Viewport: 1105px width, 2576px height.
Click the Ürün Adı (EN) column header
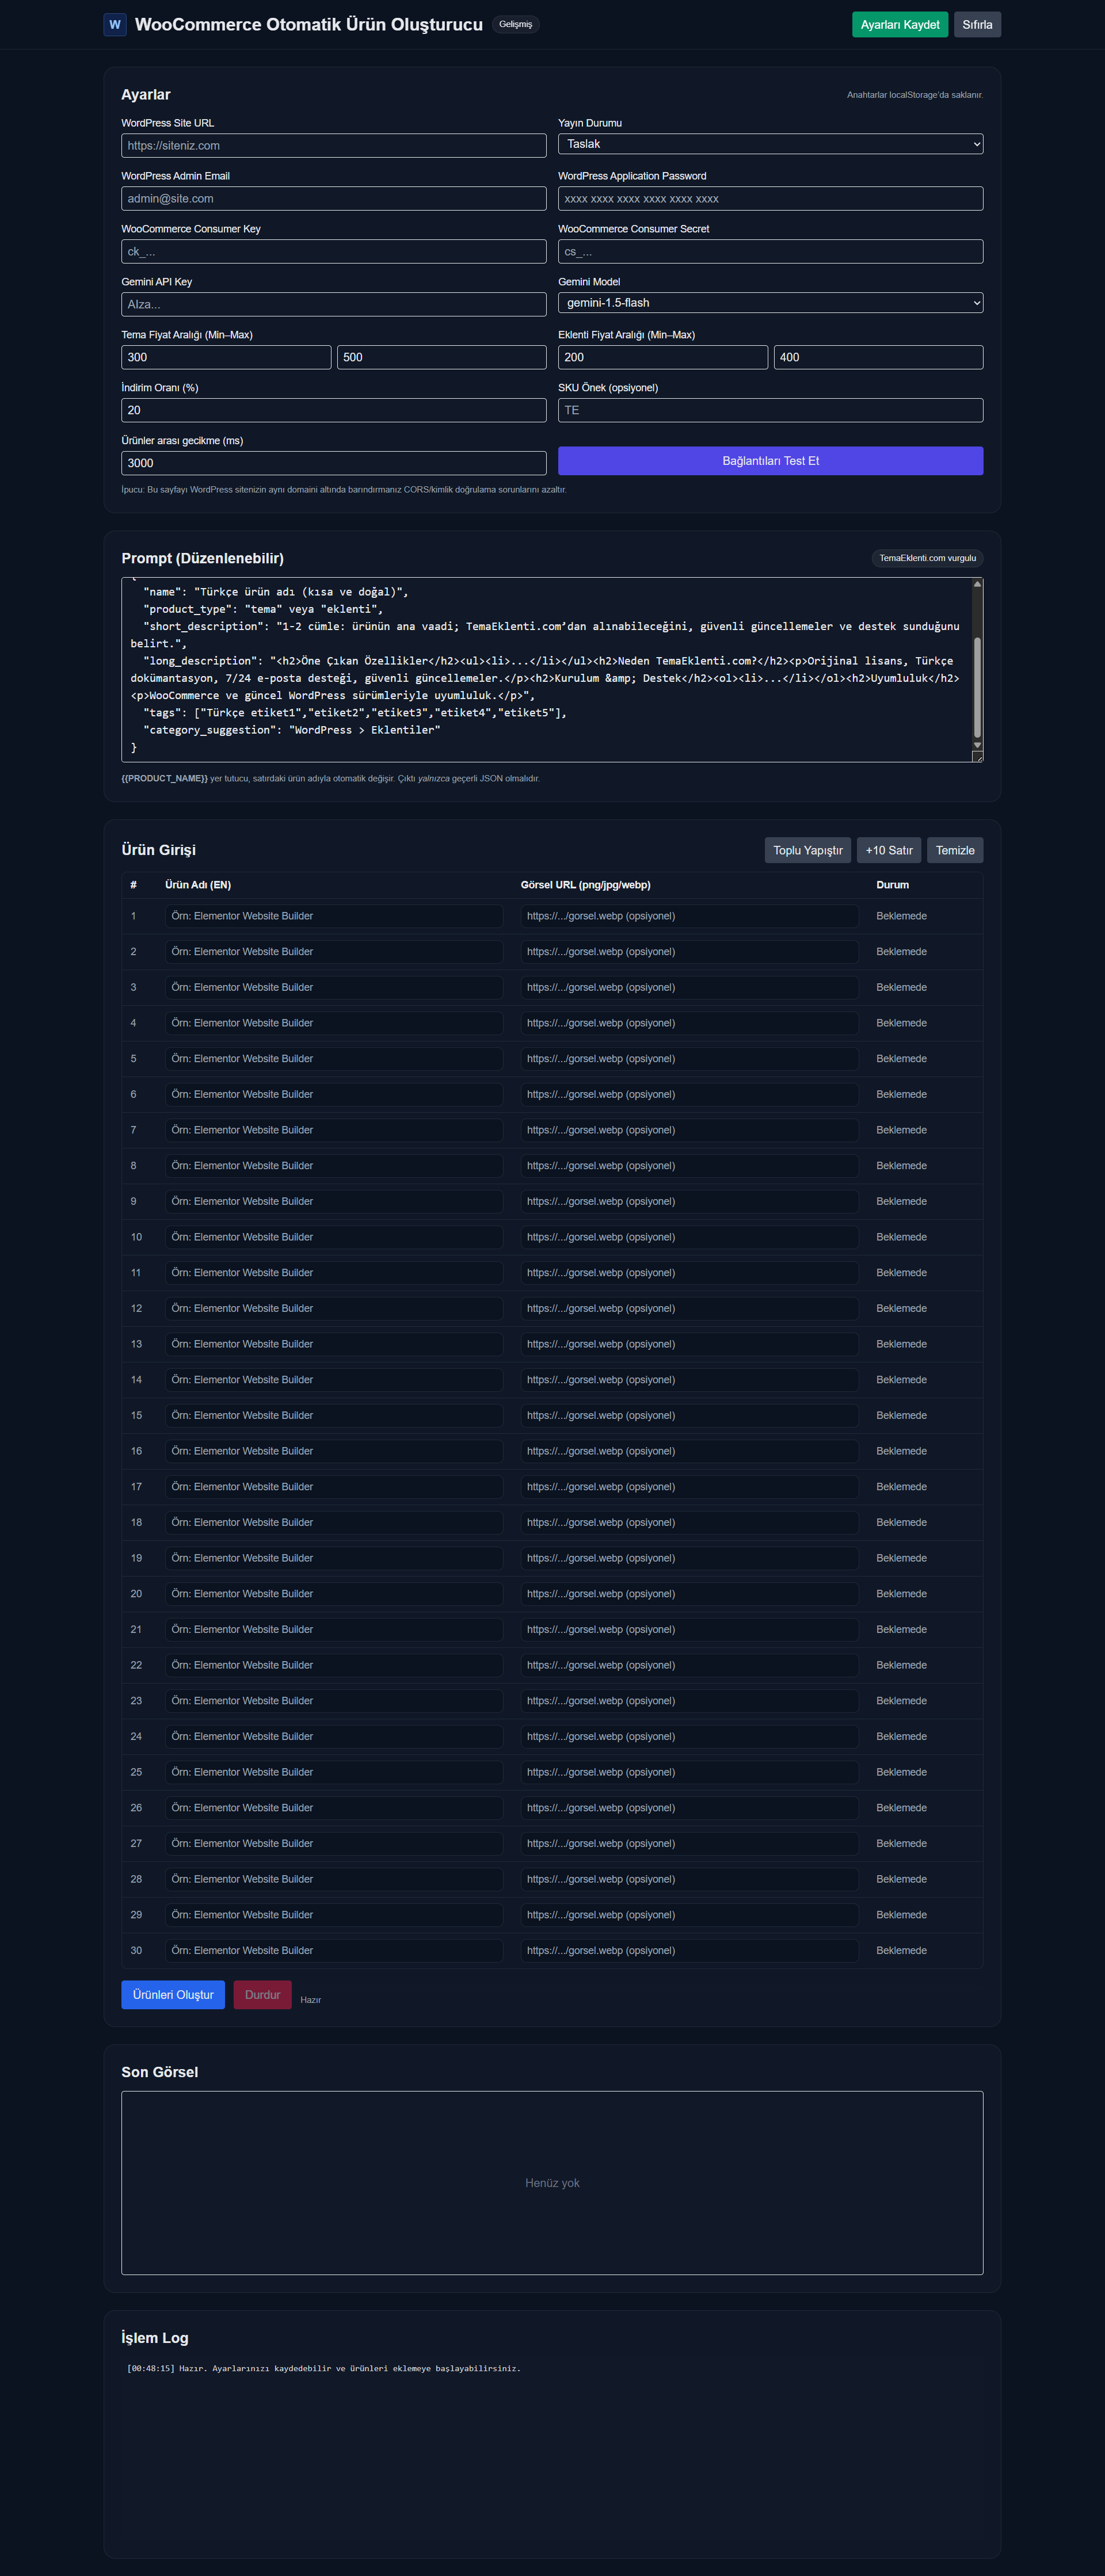(x=198, y=885)
